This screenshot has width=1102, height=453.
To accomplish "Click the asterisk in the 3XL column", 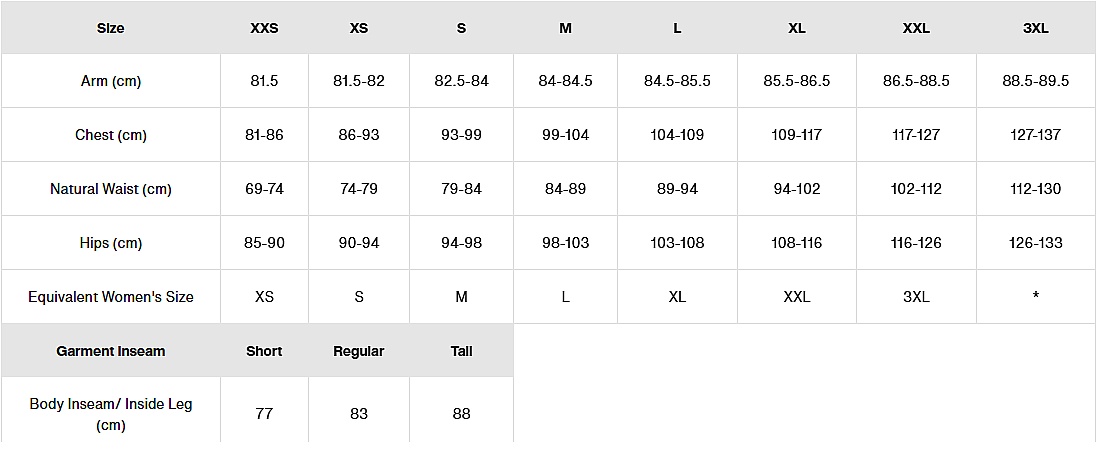I will [1035, 297].
